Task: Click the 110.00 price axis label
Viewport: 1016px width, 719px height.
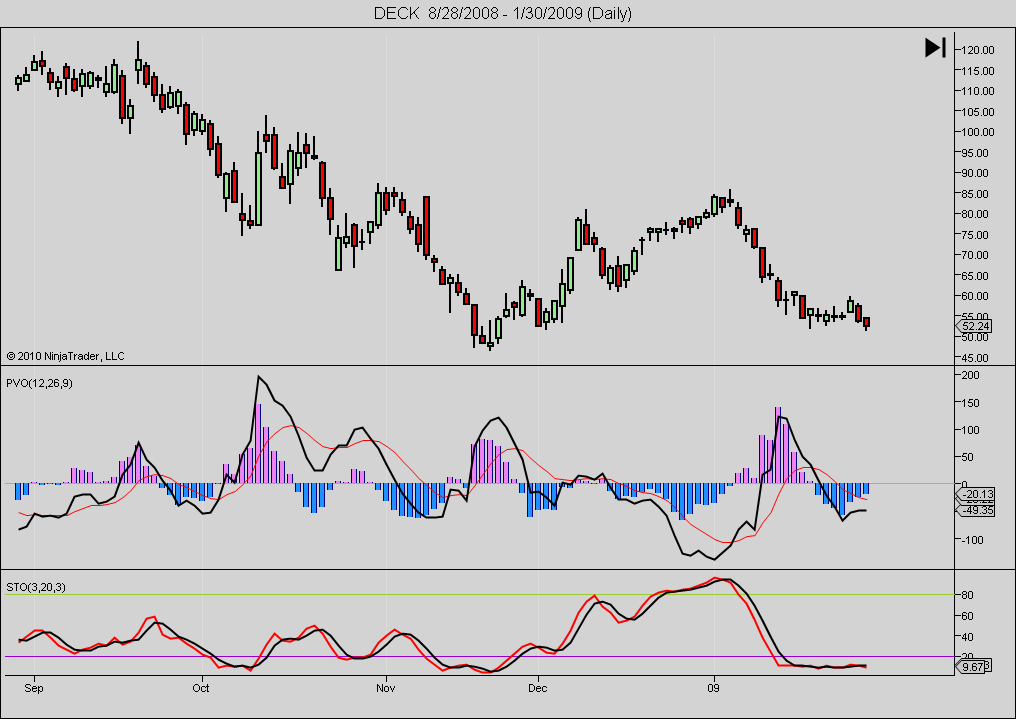Action: click(x=978, y=91)
